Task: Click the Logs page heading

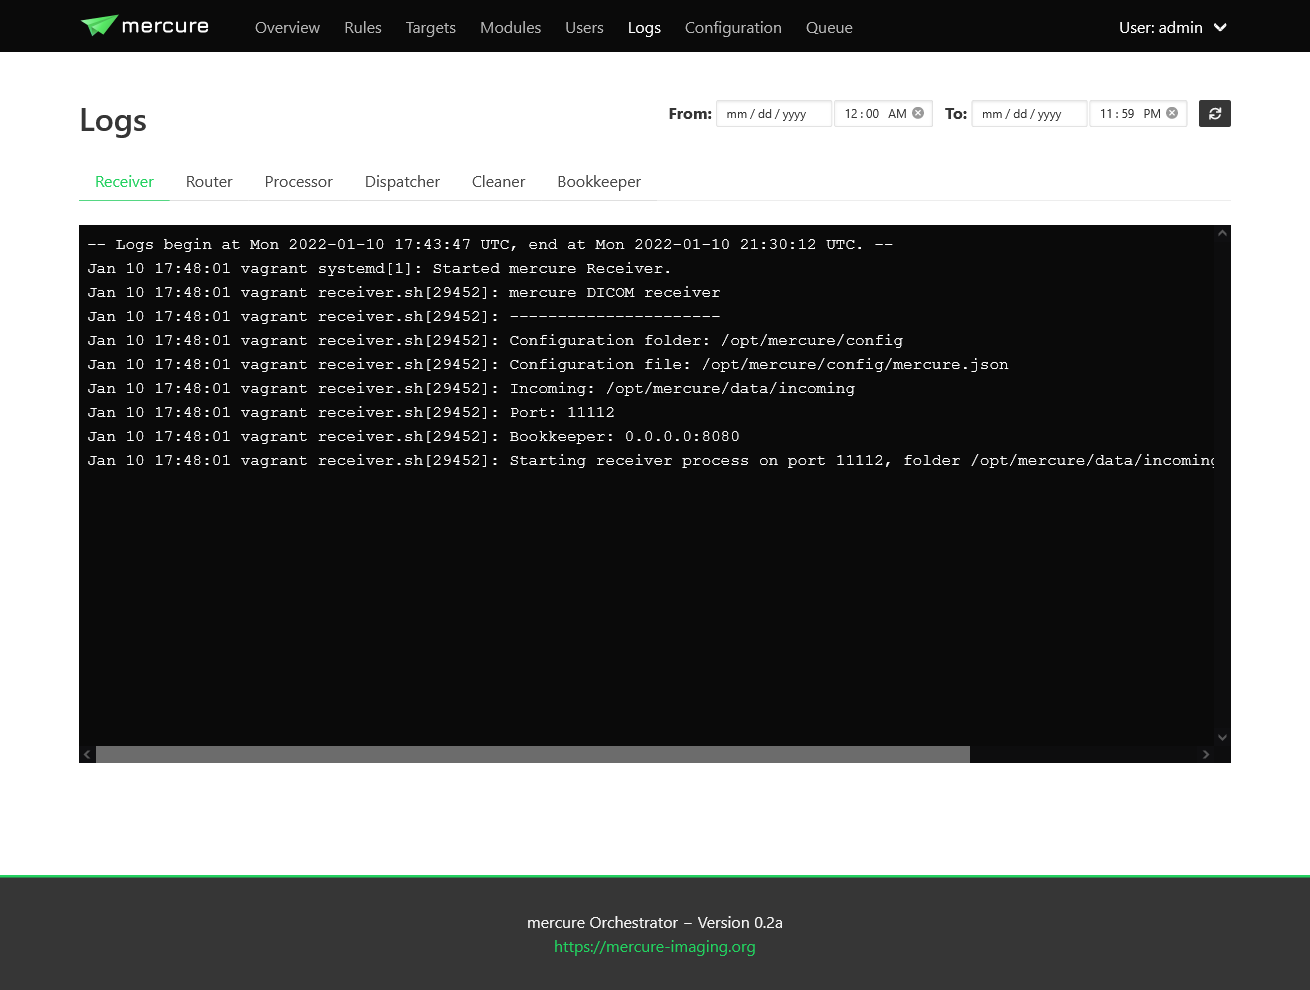Action: [113, 120]
